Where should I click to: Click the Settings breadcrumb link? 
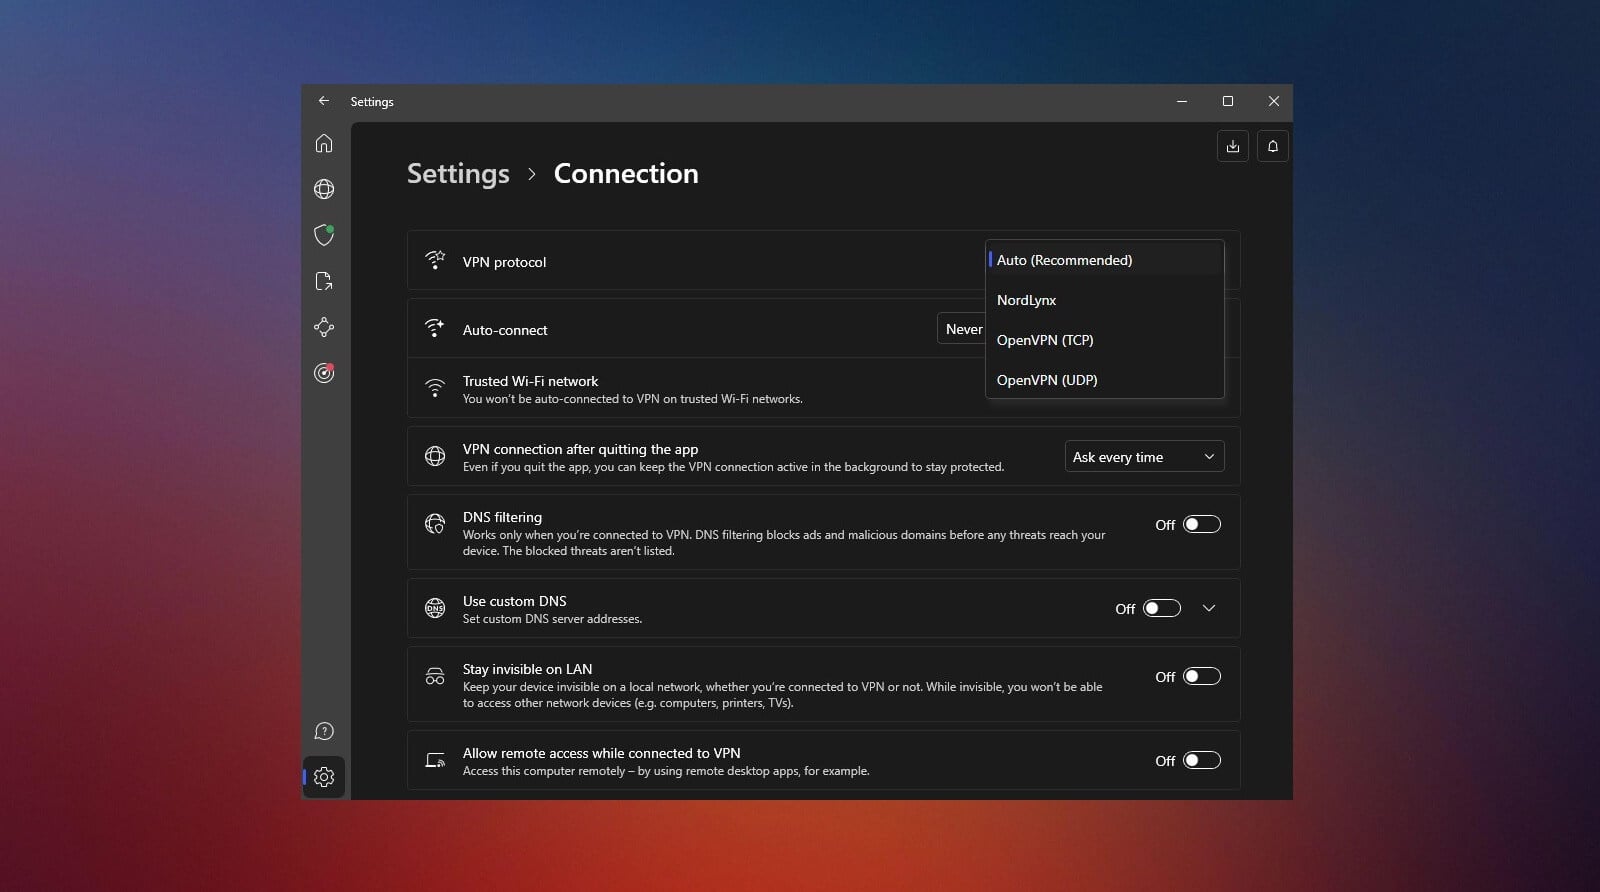click(x=458, y=174)
